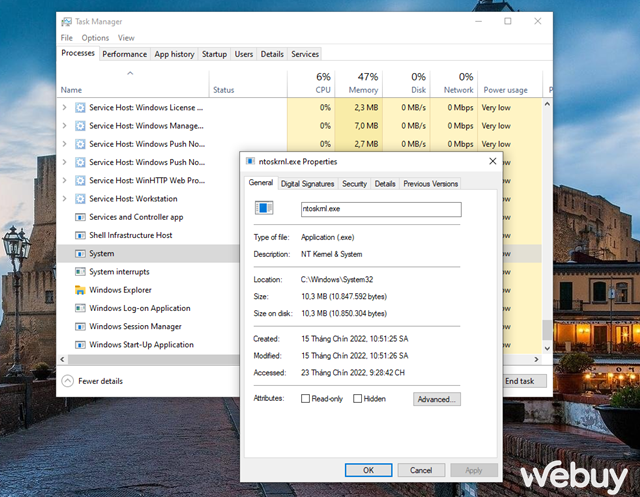The image size is (640, 497).
Task: Click the Windows Log-on Application icon
Action: 80,308
